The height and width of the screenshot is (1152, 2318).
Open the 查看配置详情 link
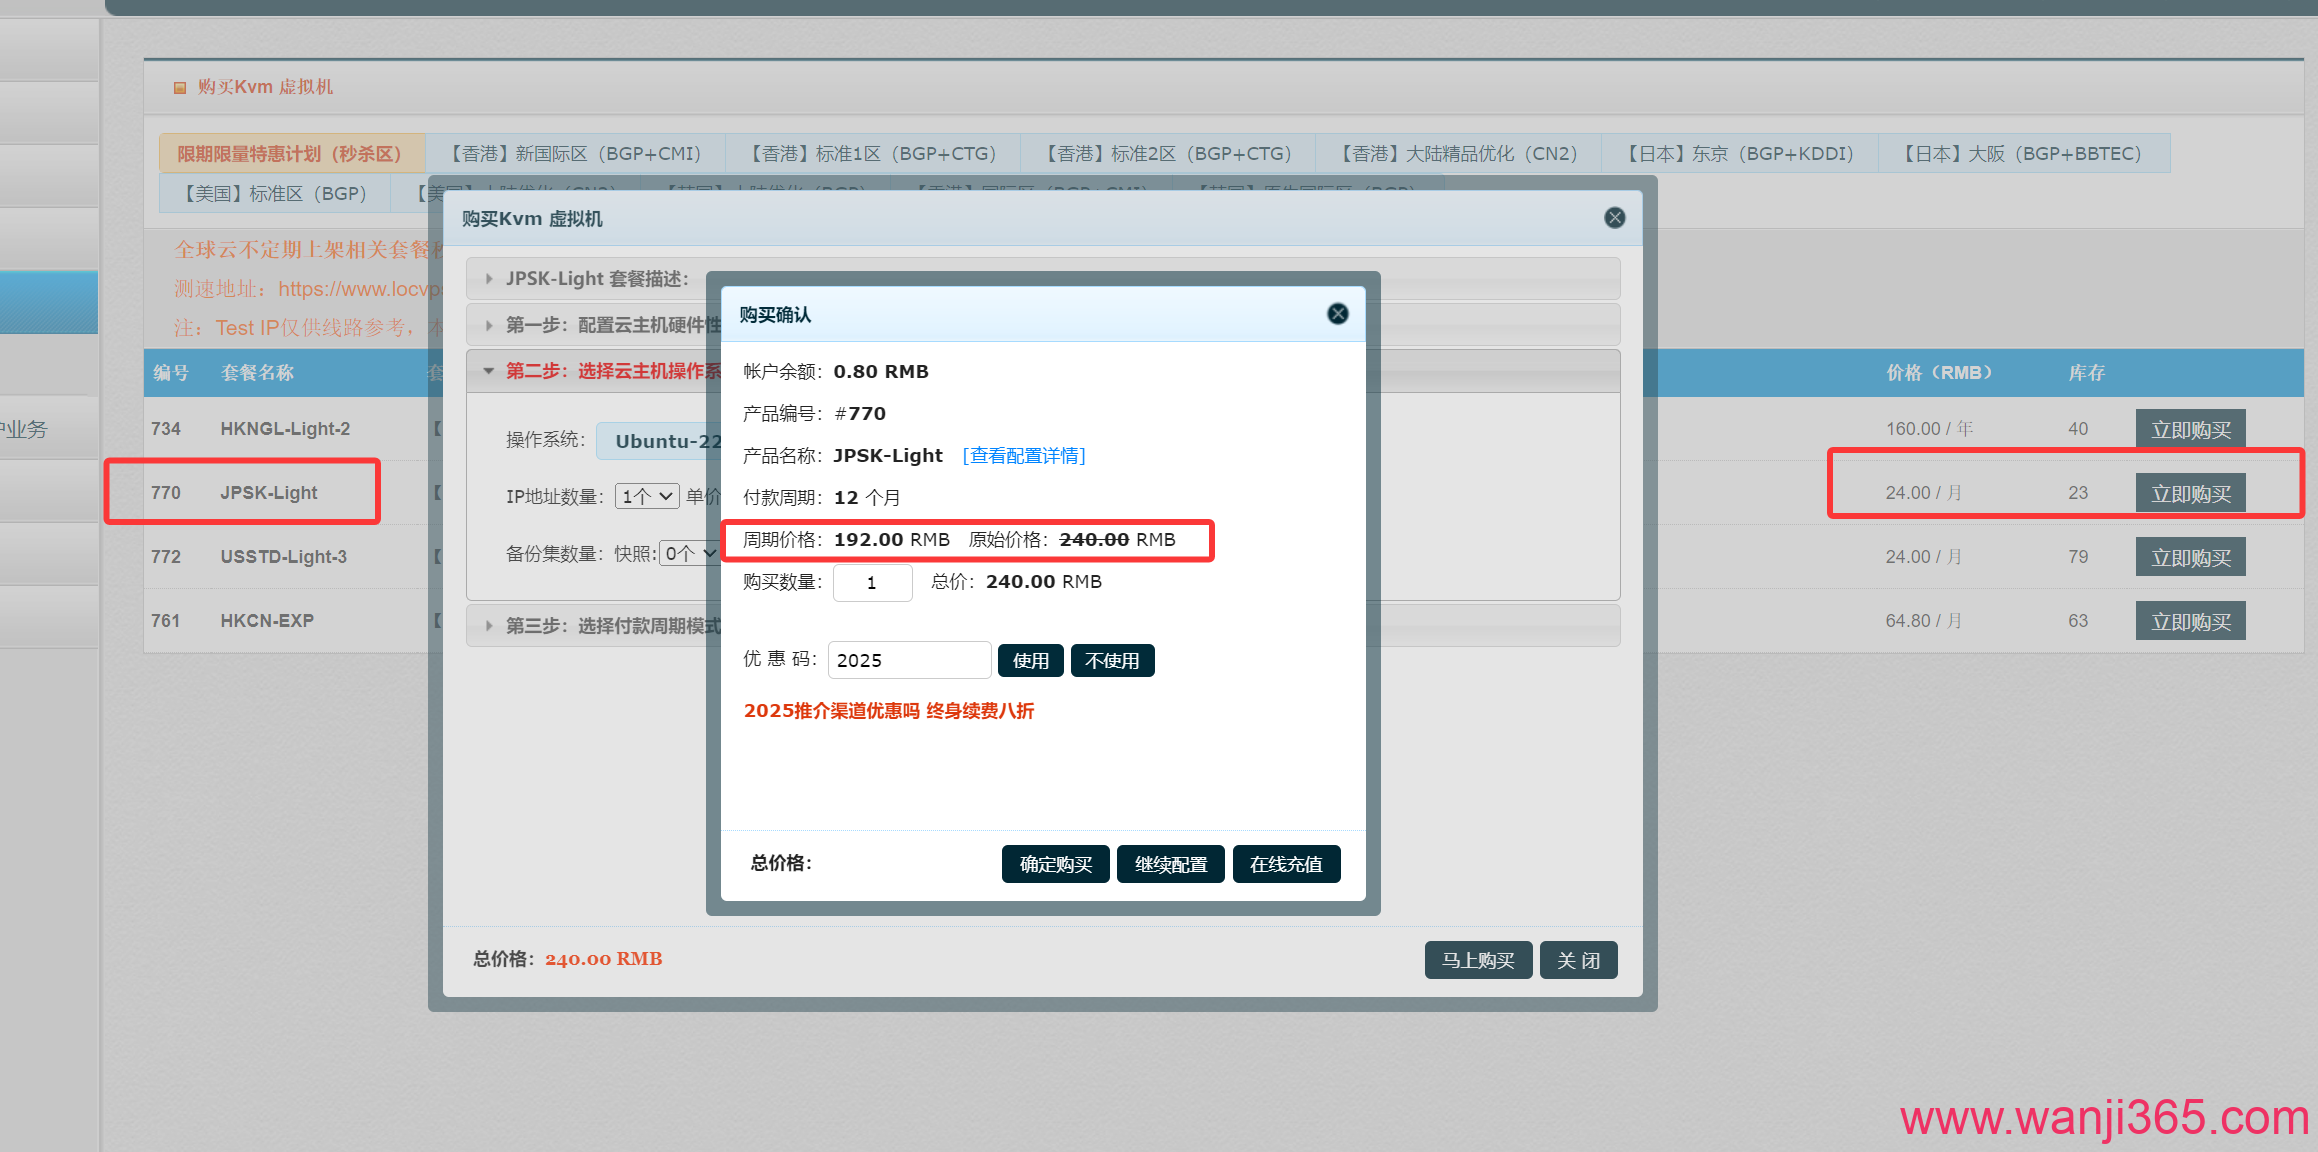point(1023,455)
